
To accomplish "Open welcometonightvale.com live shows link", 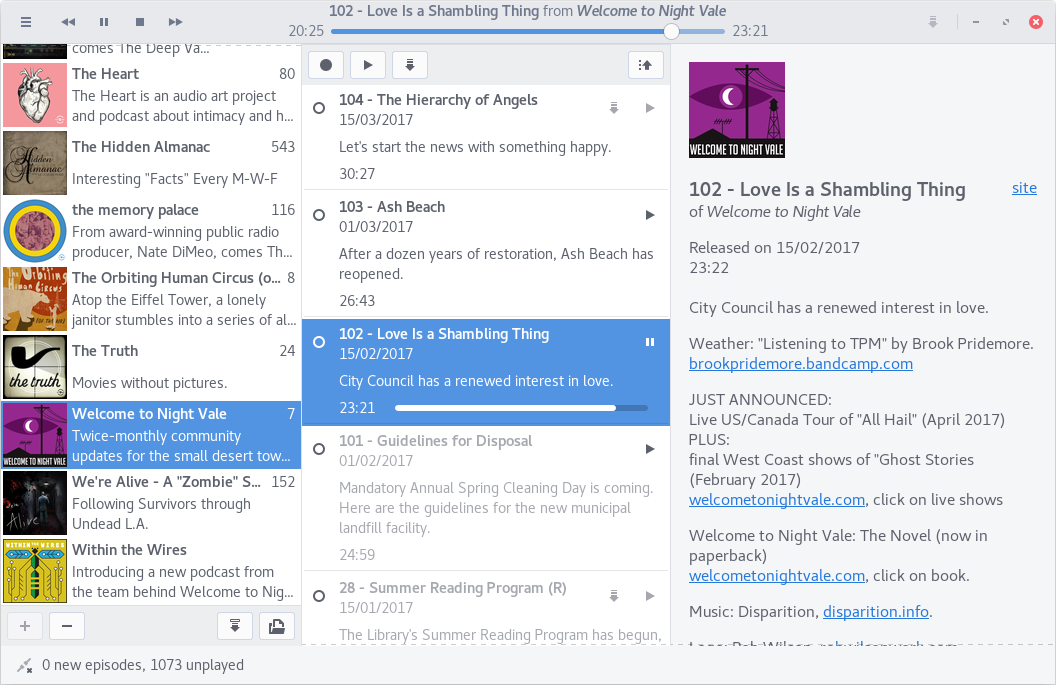I will click(x=777, y=500).
